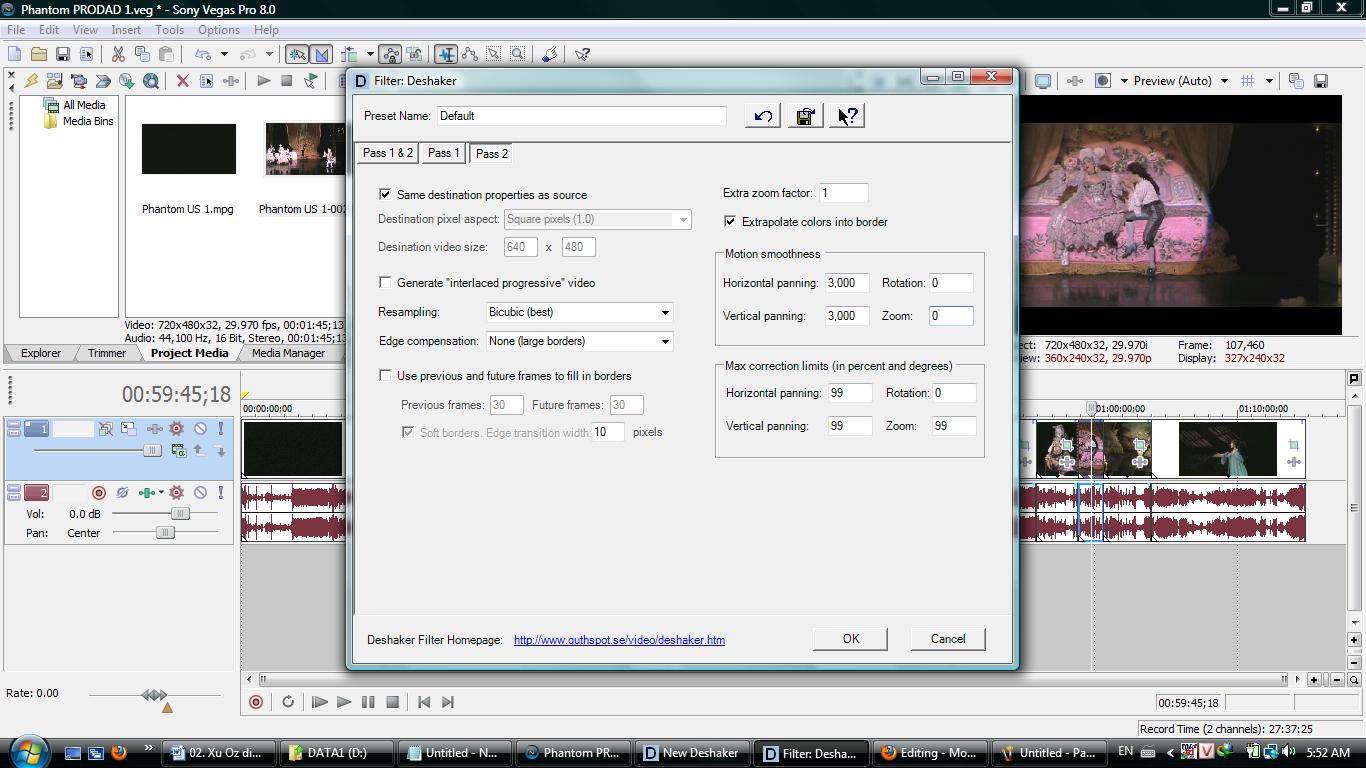Open the Undo history dropdown arrow
This screenshot has height=768, width=1366.
click(x=224, y=54)
